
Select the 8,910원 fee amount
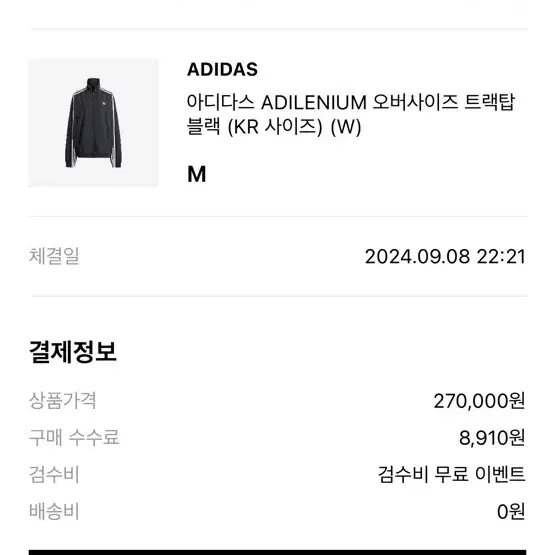click(492, 438)
